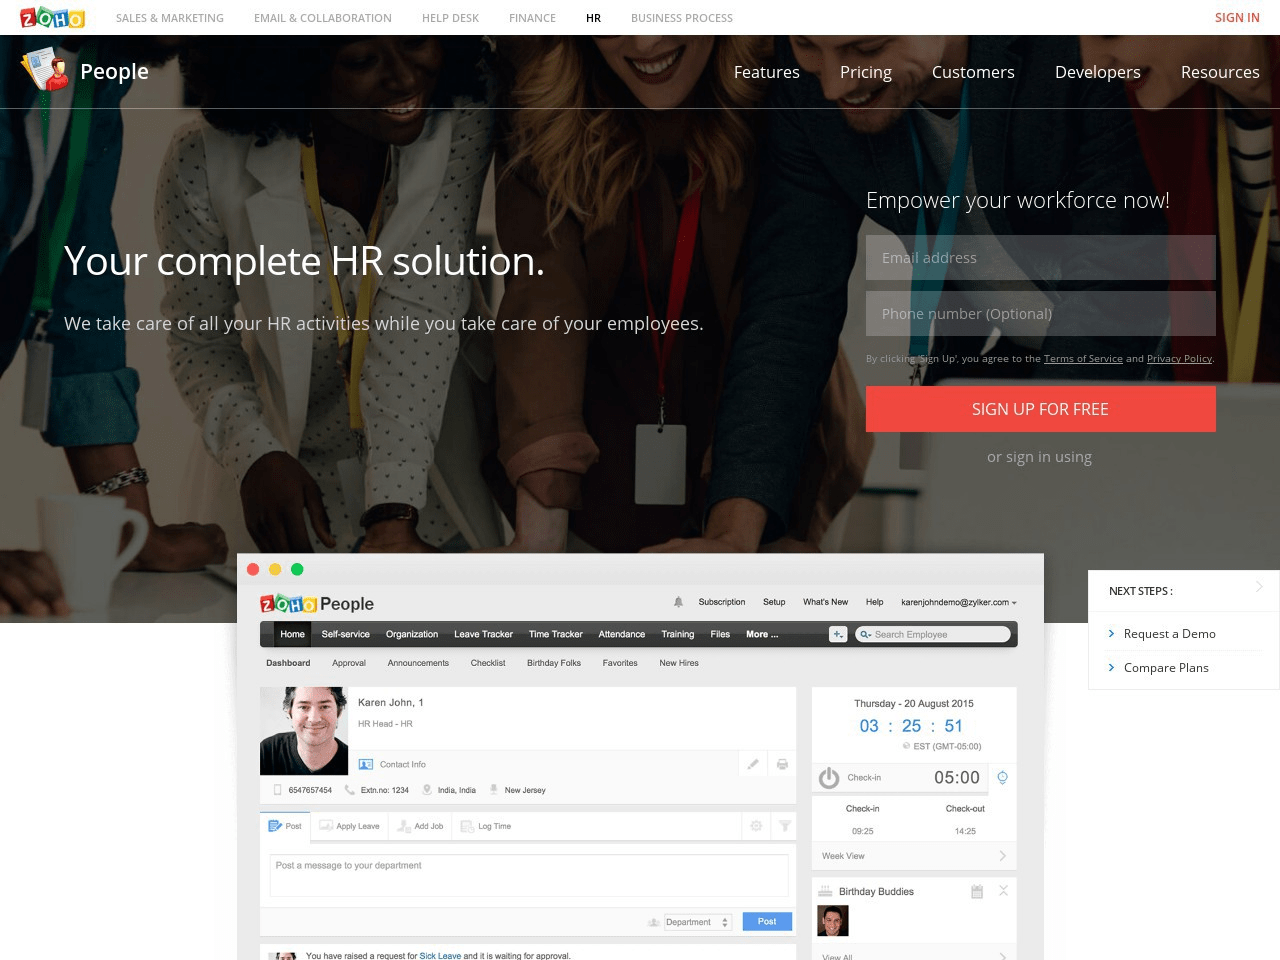
Task: Click the blue Post button
Action: (x=767, y=922)
